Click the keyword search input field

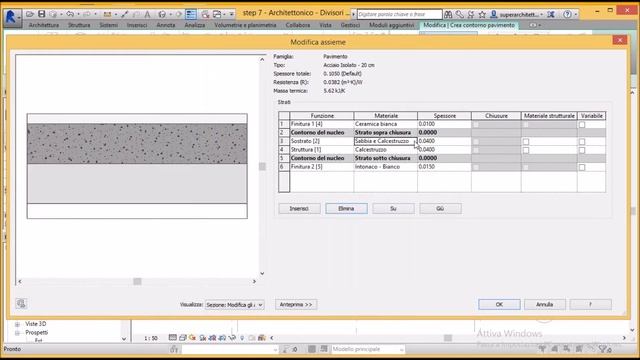point(399,14)
